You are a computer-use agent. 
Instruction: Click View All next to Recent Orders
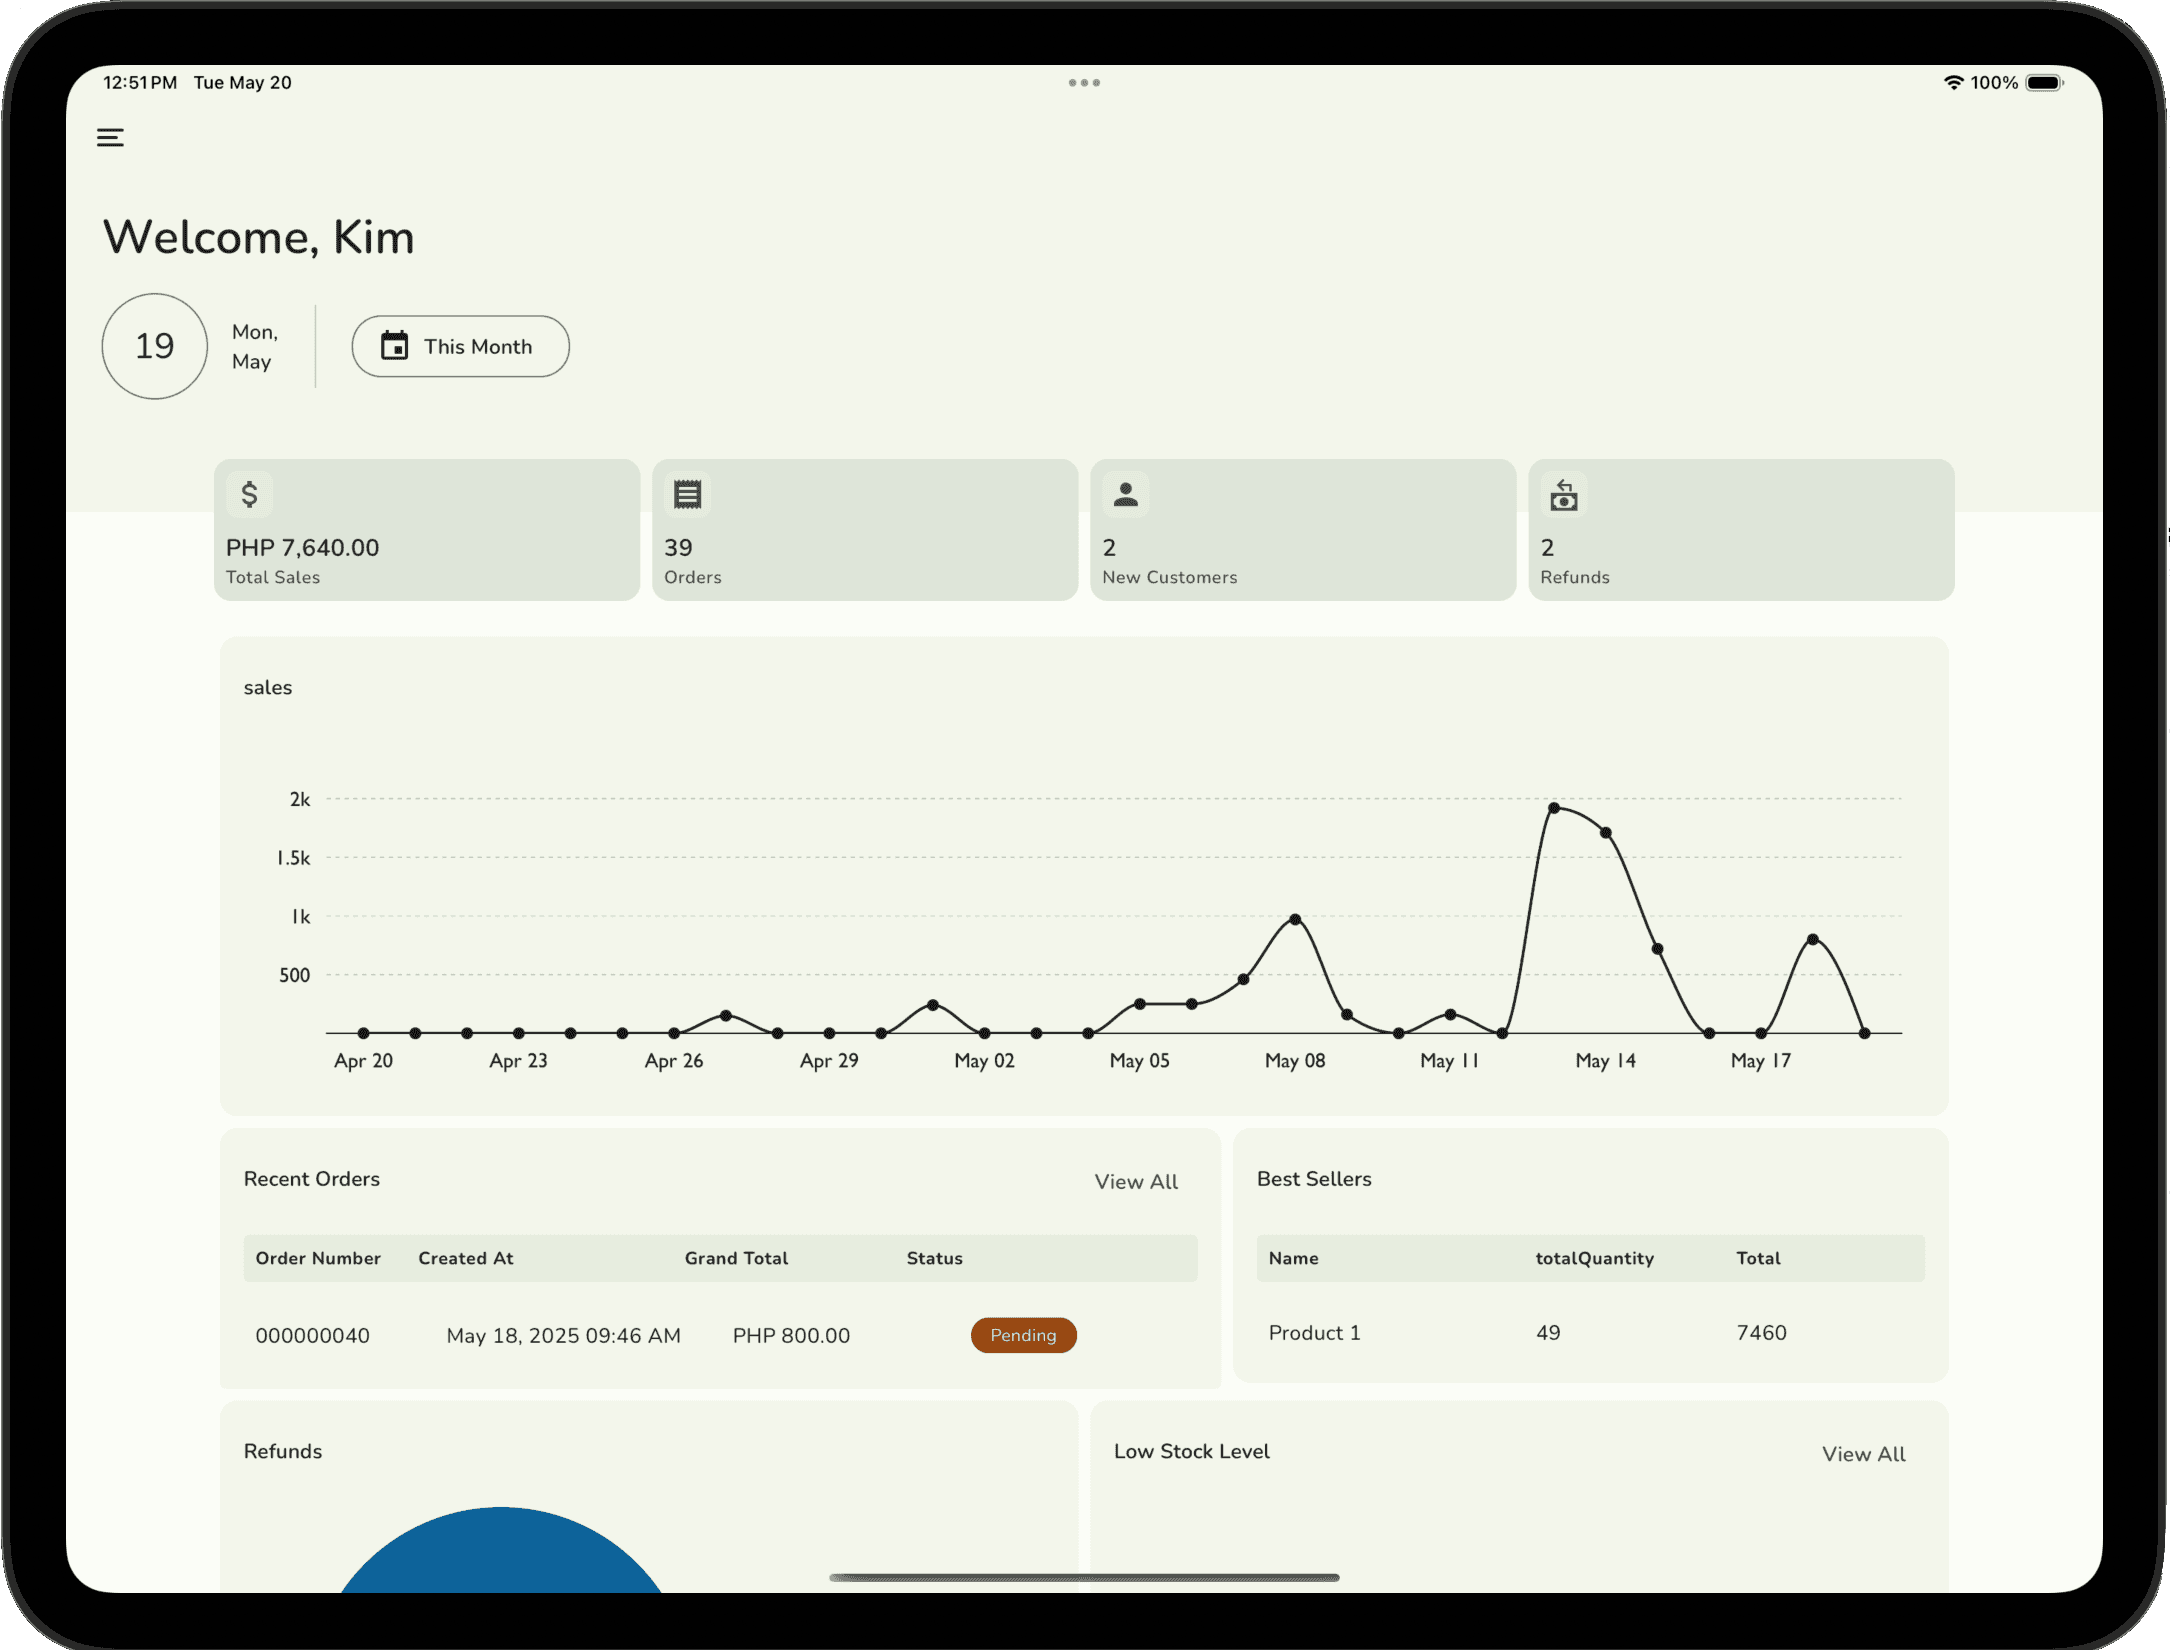click(1135, 1181)
